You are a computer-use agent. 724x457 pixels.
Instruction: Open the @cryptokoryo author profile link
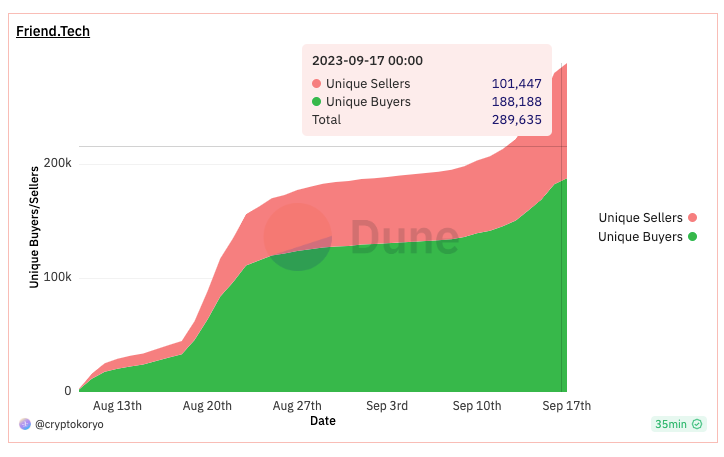point(69,424)
